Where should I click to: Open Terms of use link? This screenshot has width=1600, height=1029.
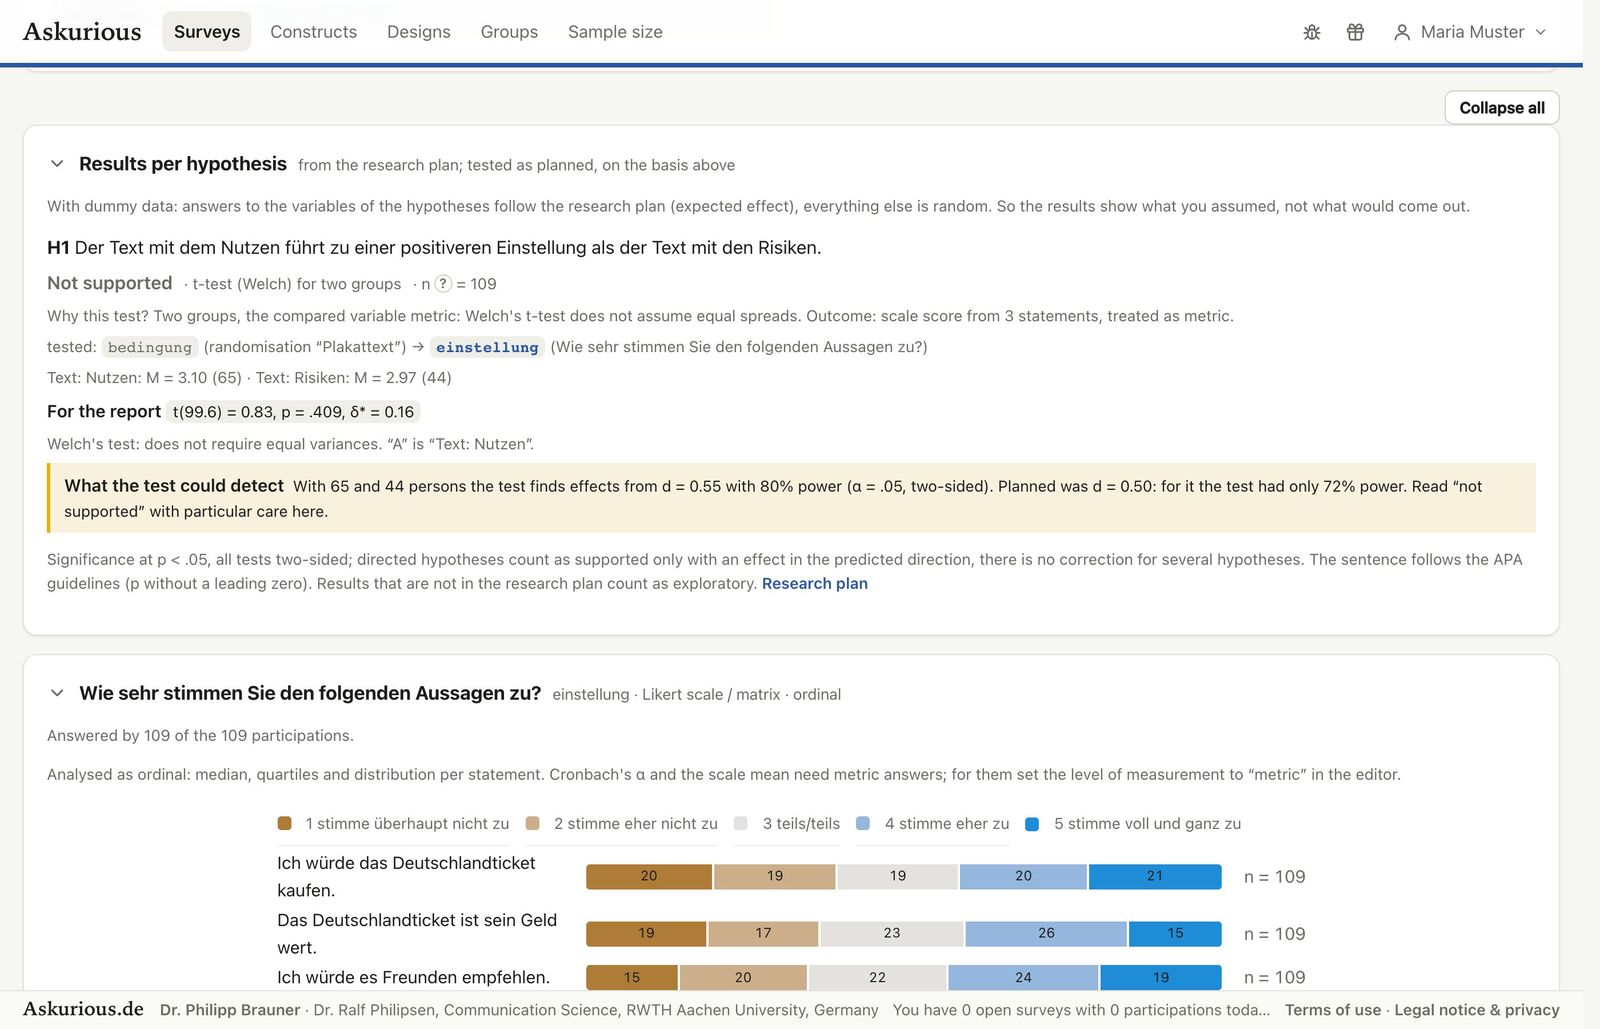click(x=1333, y=1010)
